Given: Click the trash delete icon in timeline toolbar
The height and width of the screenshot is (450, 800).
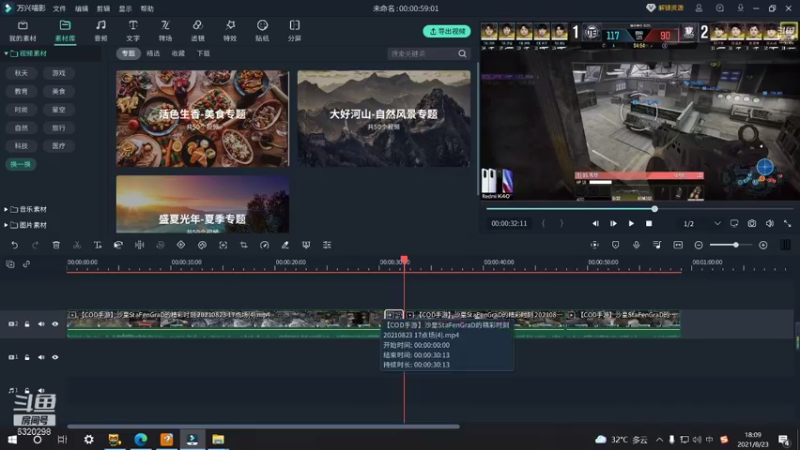Looking at the screenshot, I should click(56, 245).
